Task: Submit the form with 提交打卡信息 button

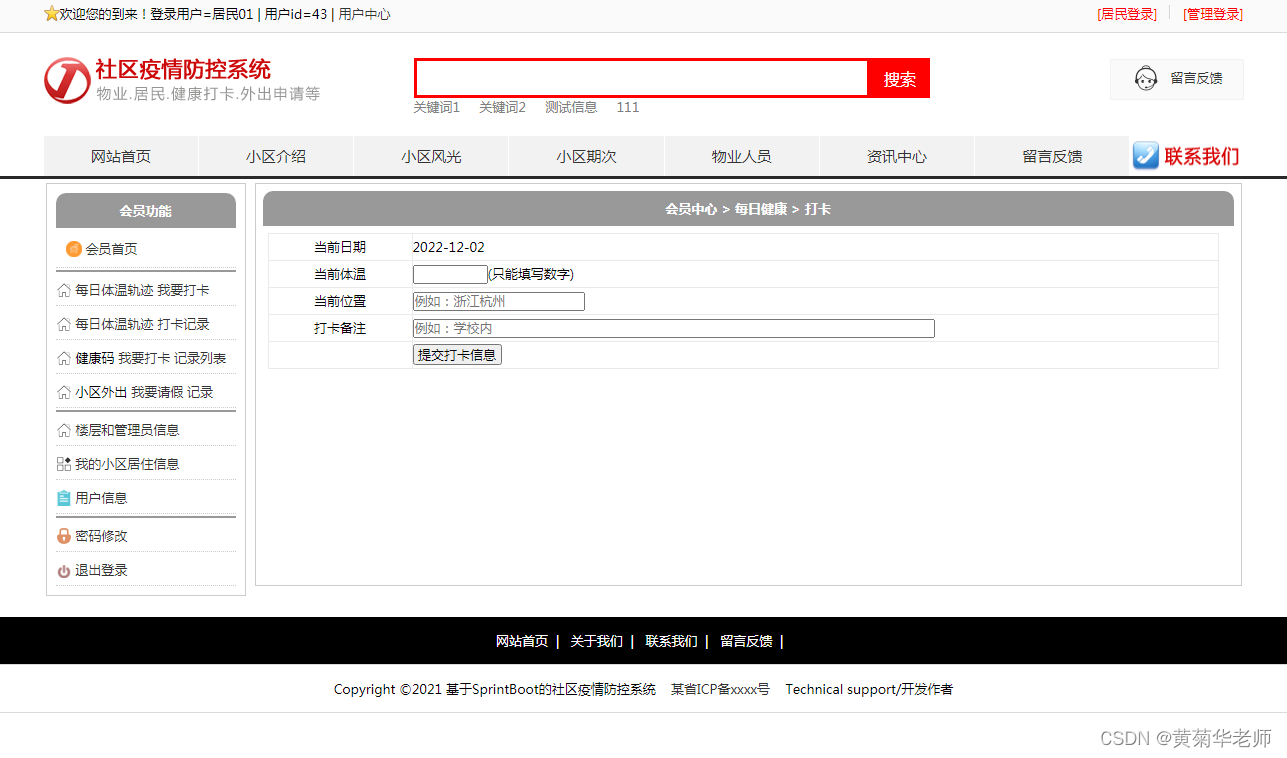Action: point(457,354)
